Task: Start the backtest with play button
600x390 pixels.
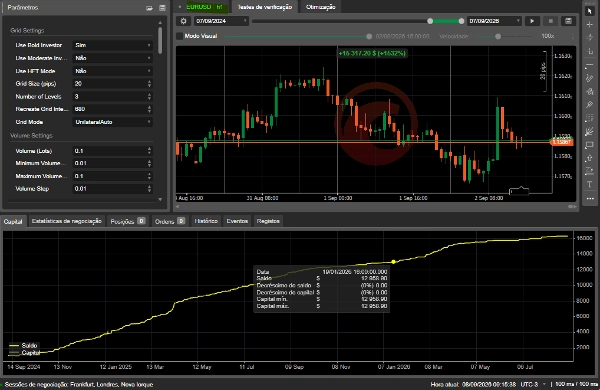Action: [x=532, y=21]
